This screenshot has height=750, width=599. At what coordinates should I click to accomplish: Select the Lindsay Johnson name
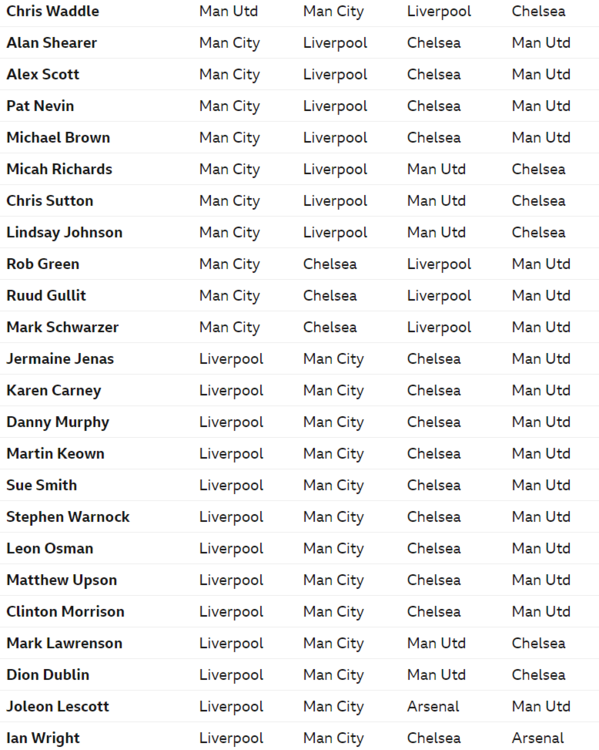pyautogui.click(x=65, y=232)
